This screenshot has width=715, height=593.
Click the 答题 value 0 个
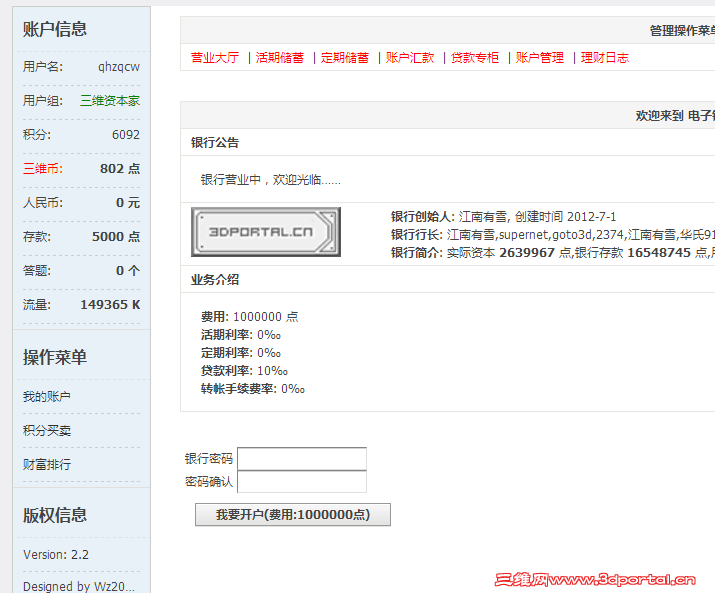point(128,270)
